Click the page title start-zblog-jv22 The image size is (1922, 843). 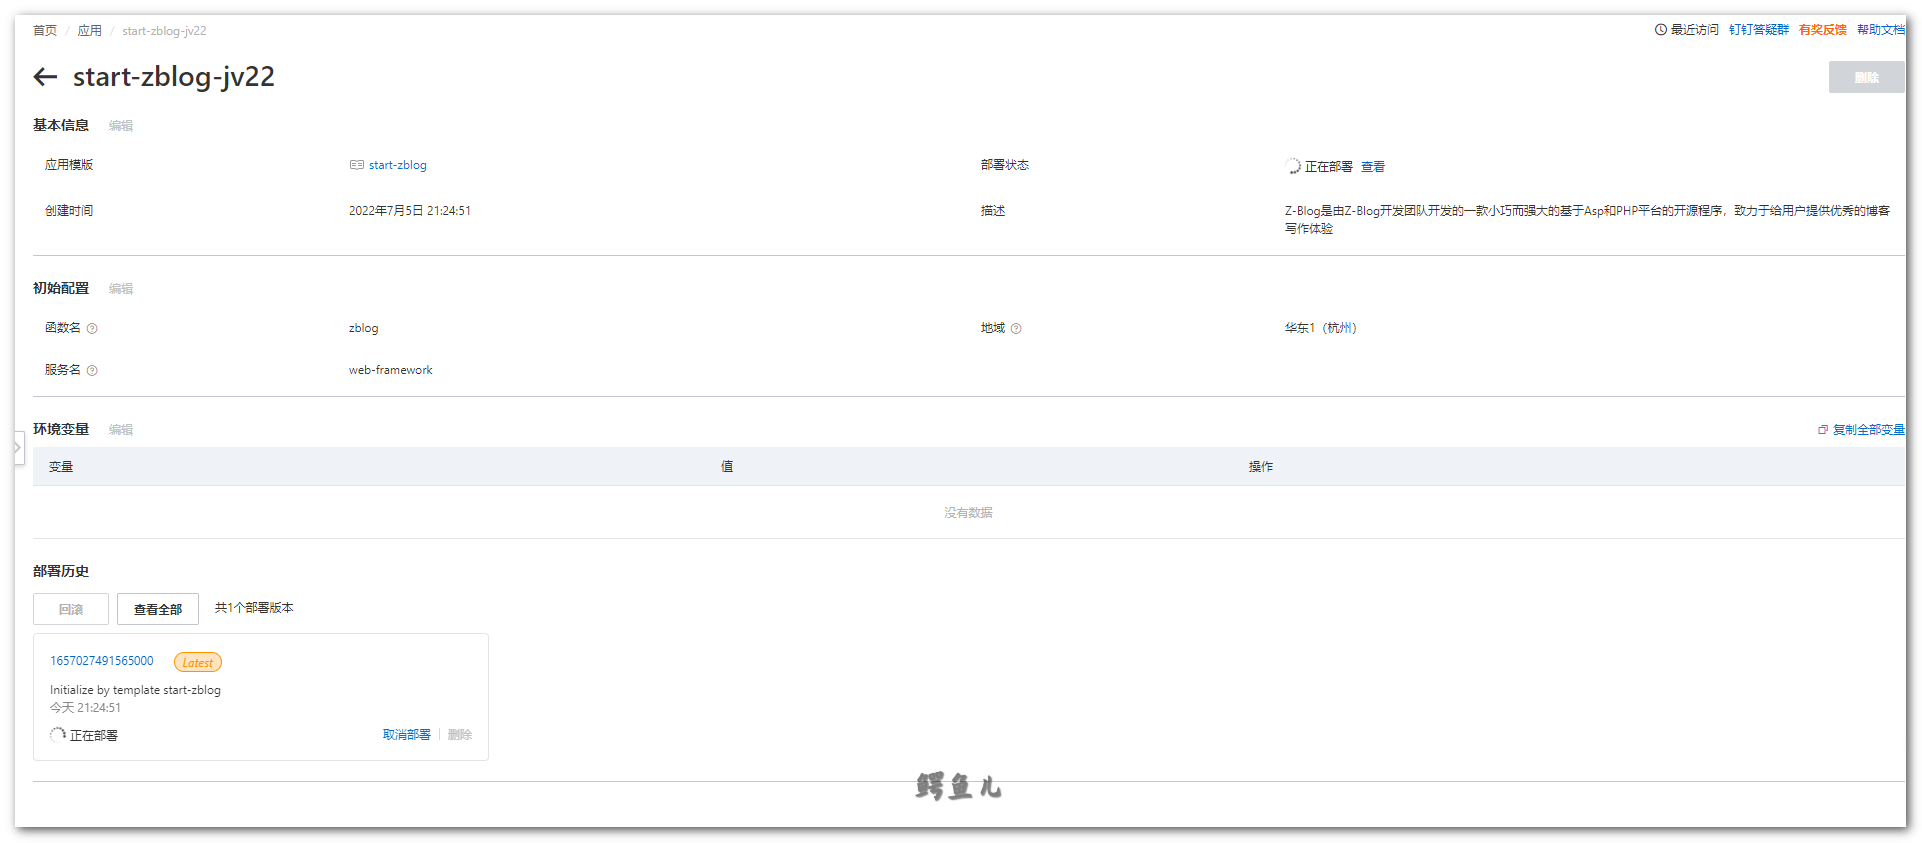click(174, 77)
